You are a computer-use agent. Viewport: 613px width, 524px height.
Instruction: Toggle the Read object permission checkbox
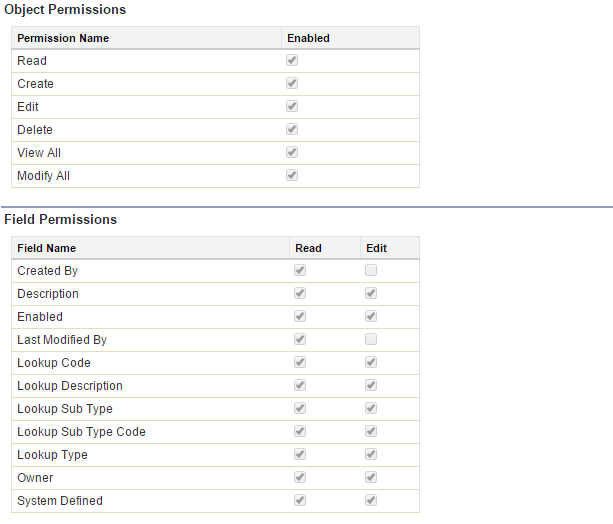pos(292,60)
